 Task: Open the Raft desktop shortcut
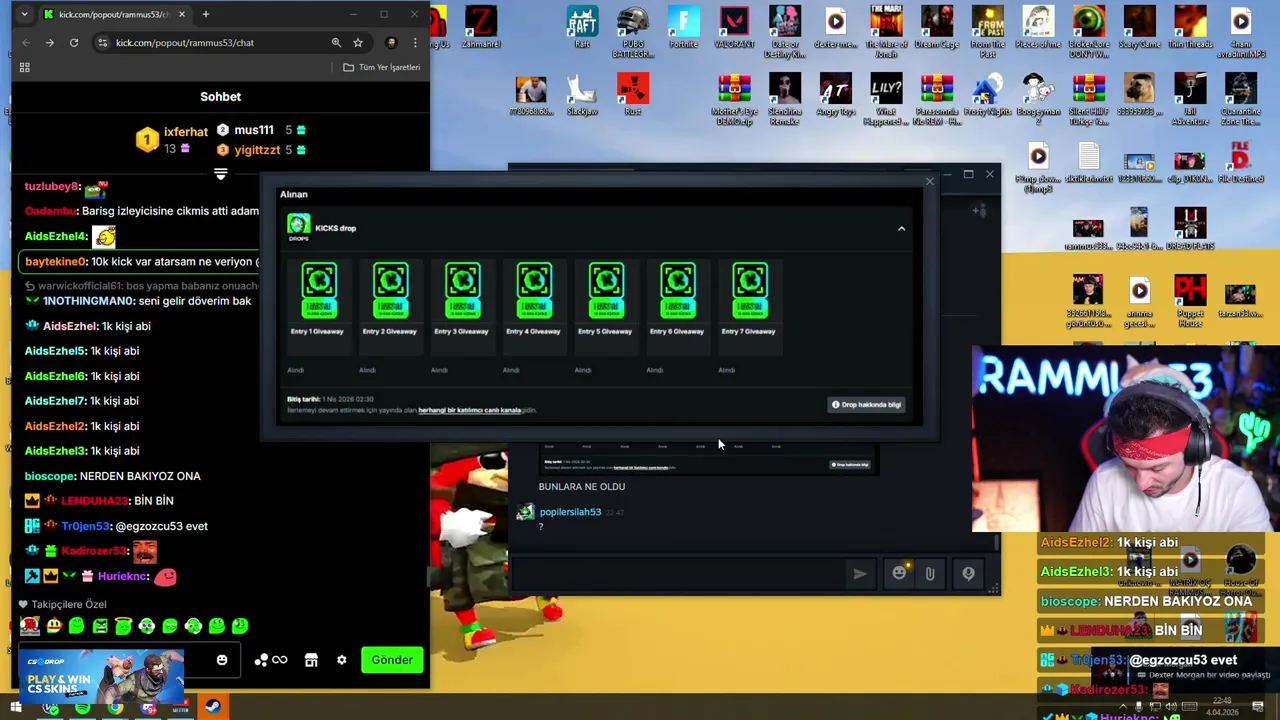582,27
